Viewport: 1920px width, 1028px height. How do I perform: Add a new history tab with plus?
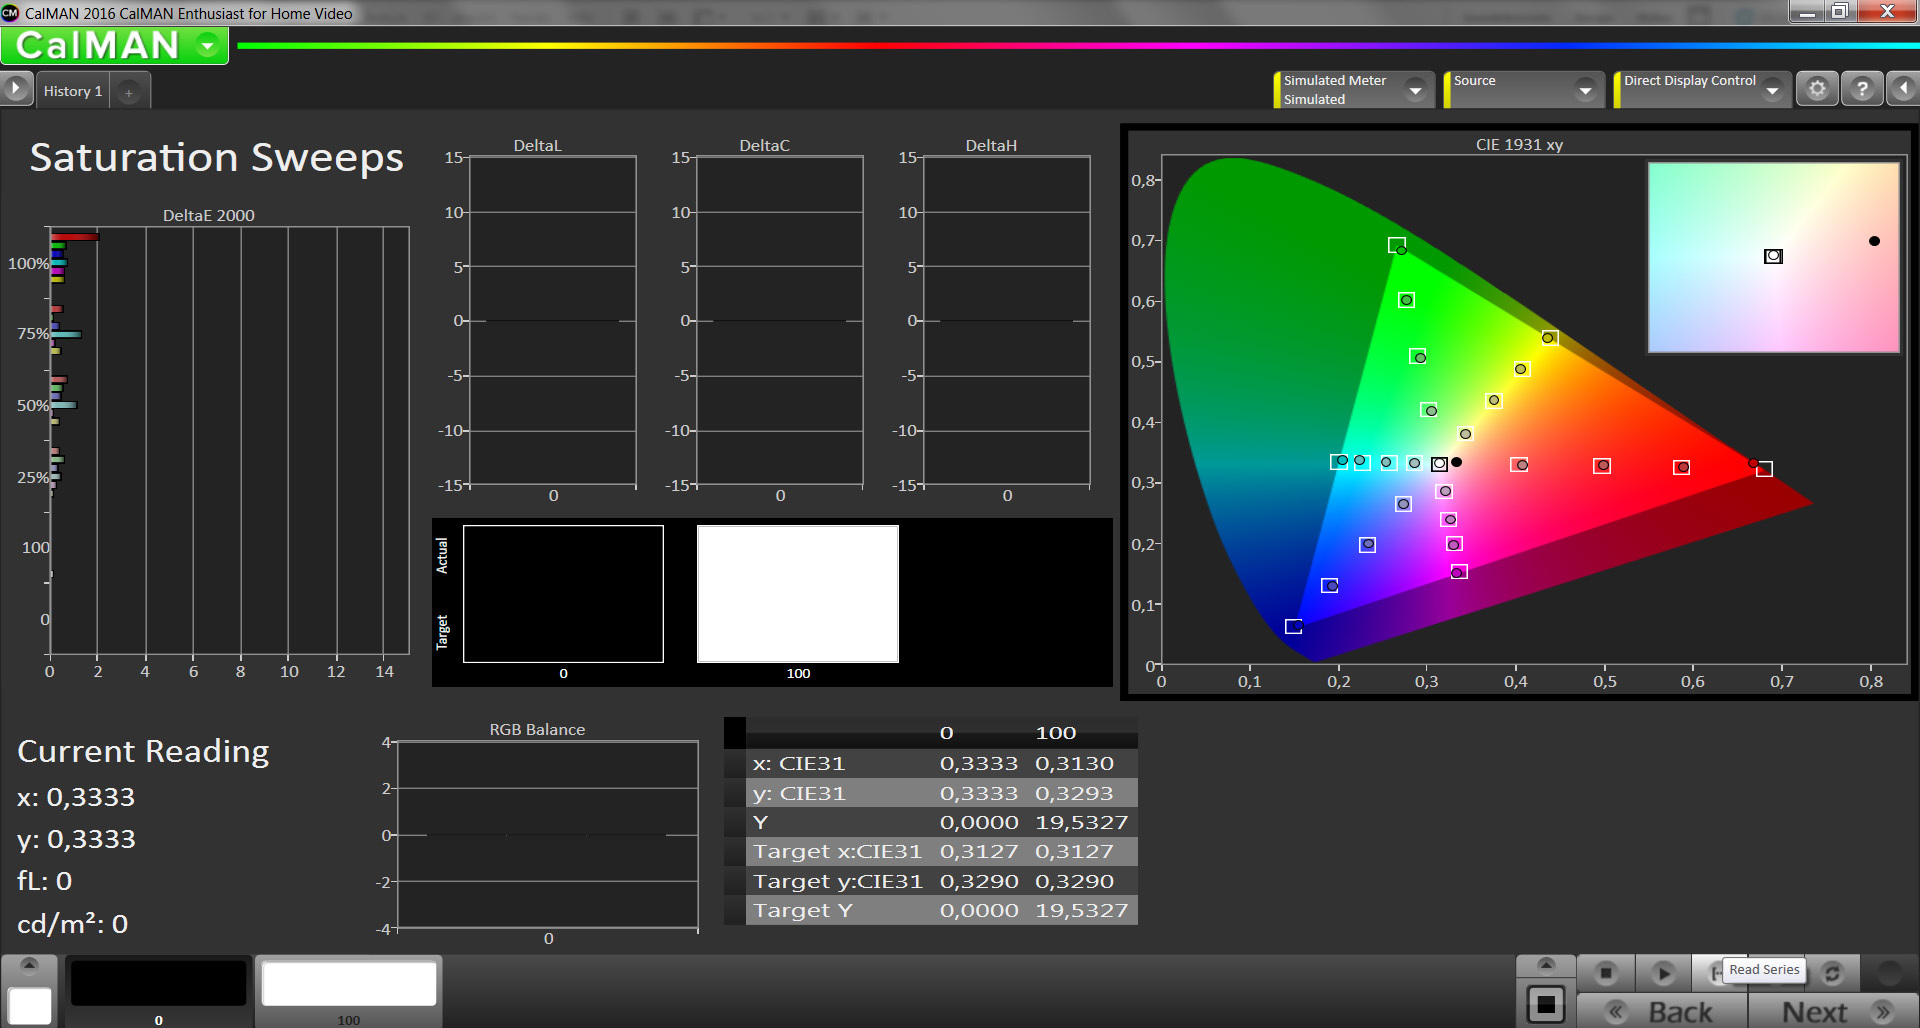tap(129, 92)
